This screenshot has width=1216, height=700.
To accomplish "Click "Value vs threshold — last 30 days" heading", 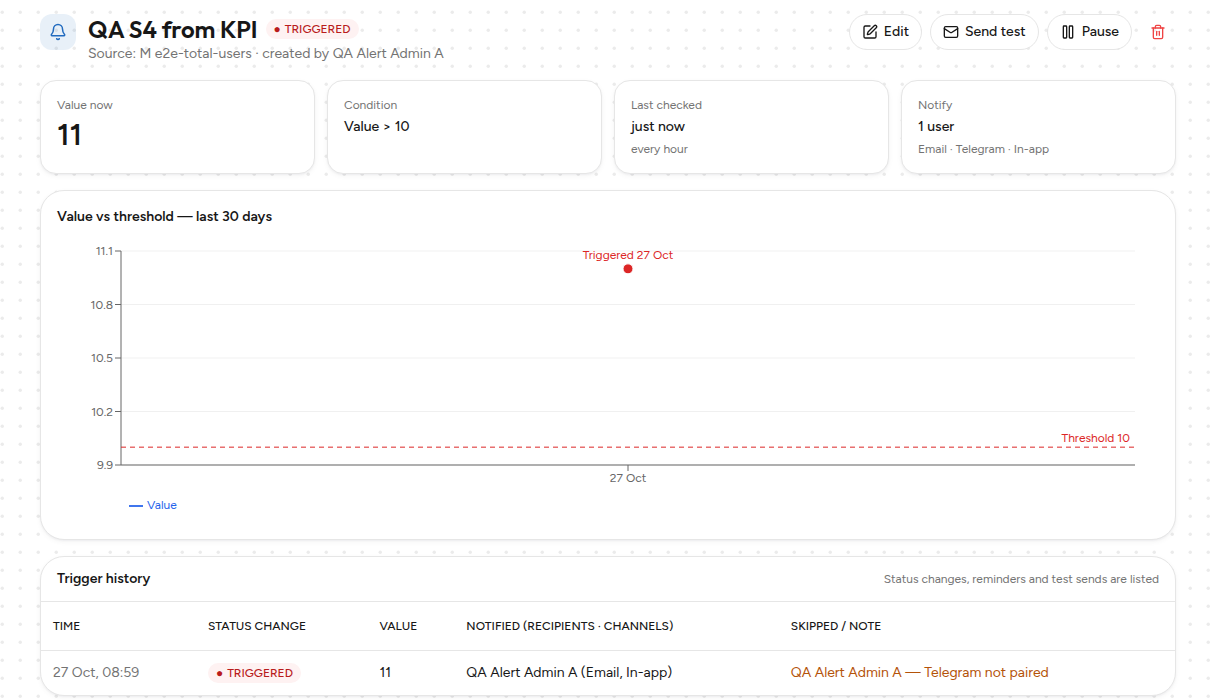I will click(x=164, y=216).
